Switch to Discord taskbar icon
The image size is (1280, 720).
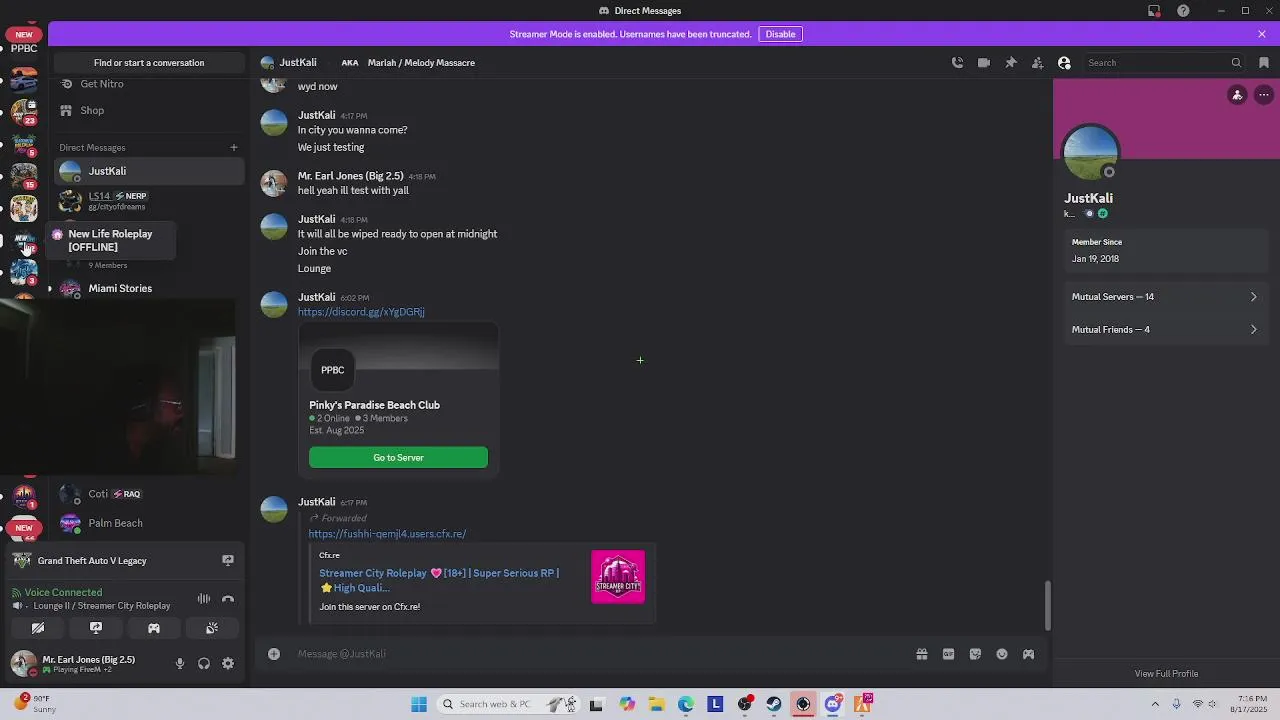(x=833, y=704)
